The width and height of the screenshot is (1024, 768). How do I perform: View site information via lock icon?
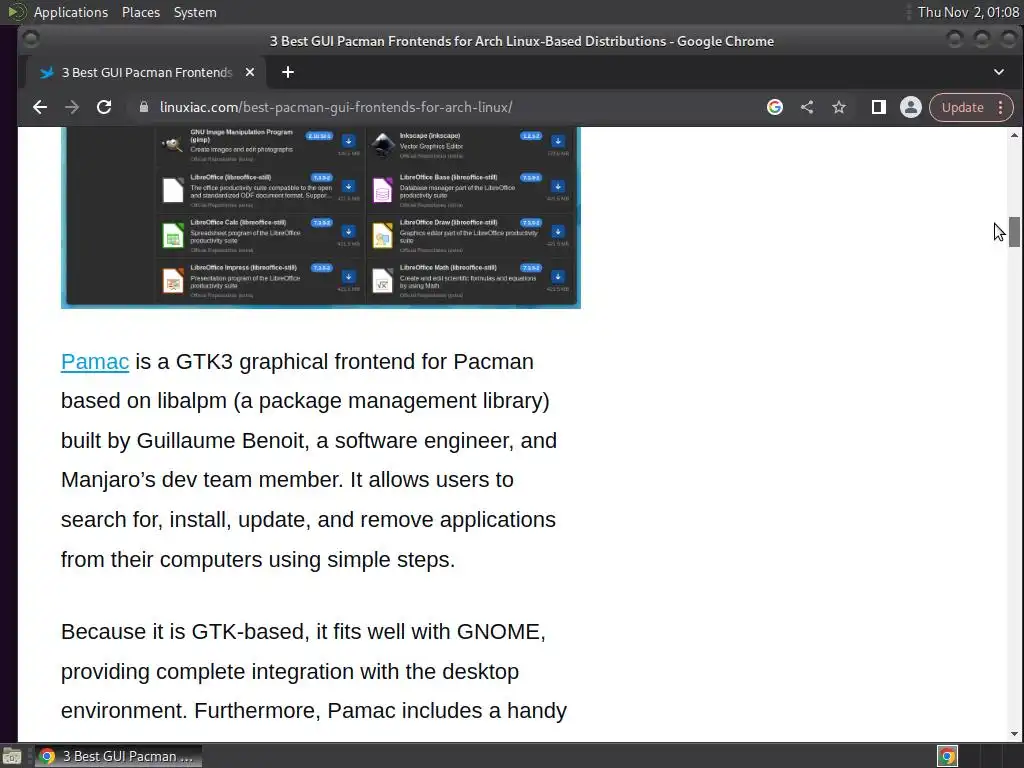[144, 108]
